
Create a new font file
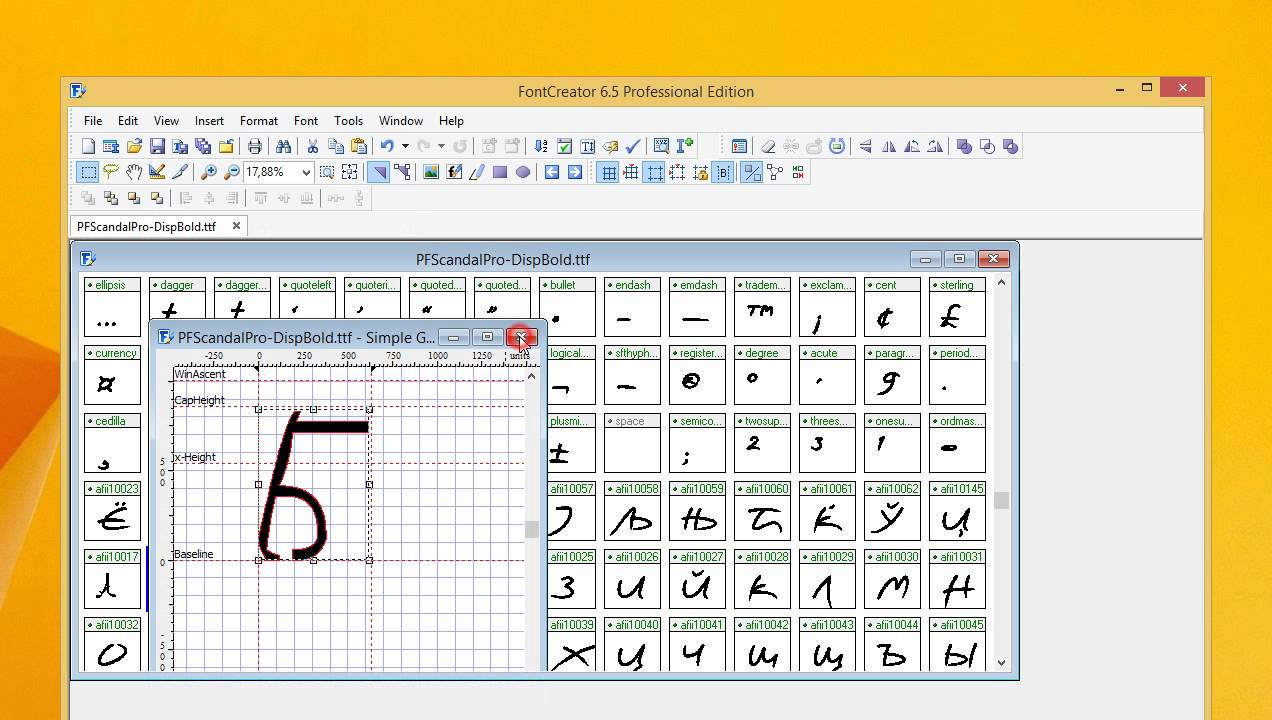coord(88,146)
